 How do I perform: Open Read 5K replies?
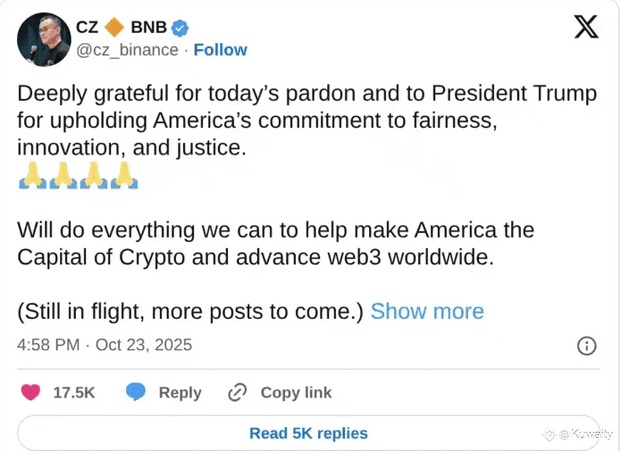point(309,433)
